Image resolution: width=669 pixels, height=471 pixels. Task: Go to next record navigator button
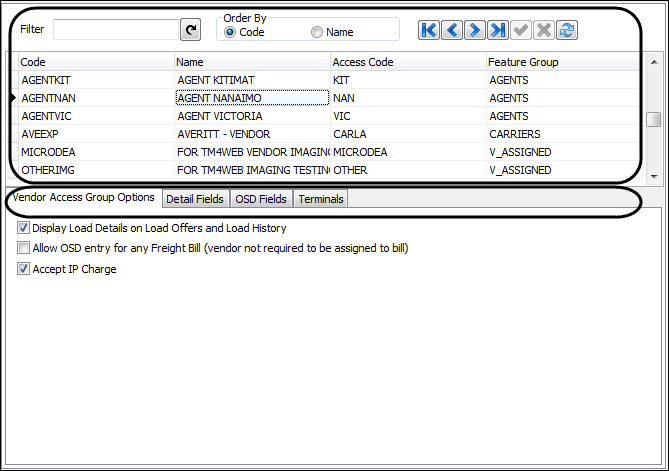coord(475,30)
